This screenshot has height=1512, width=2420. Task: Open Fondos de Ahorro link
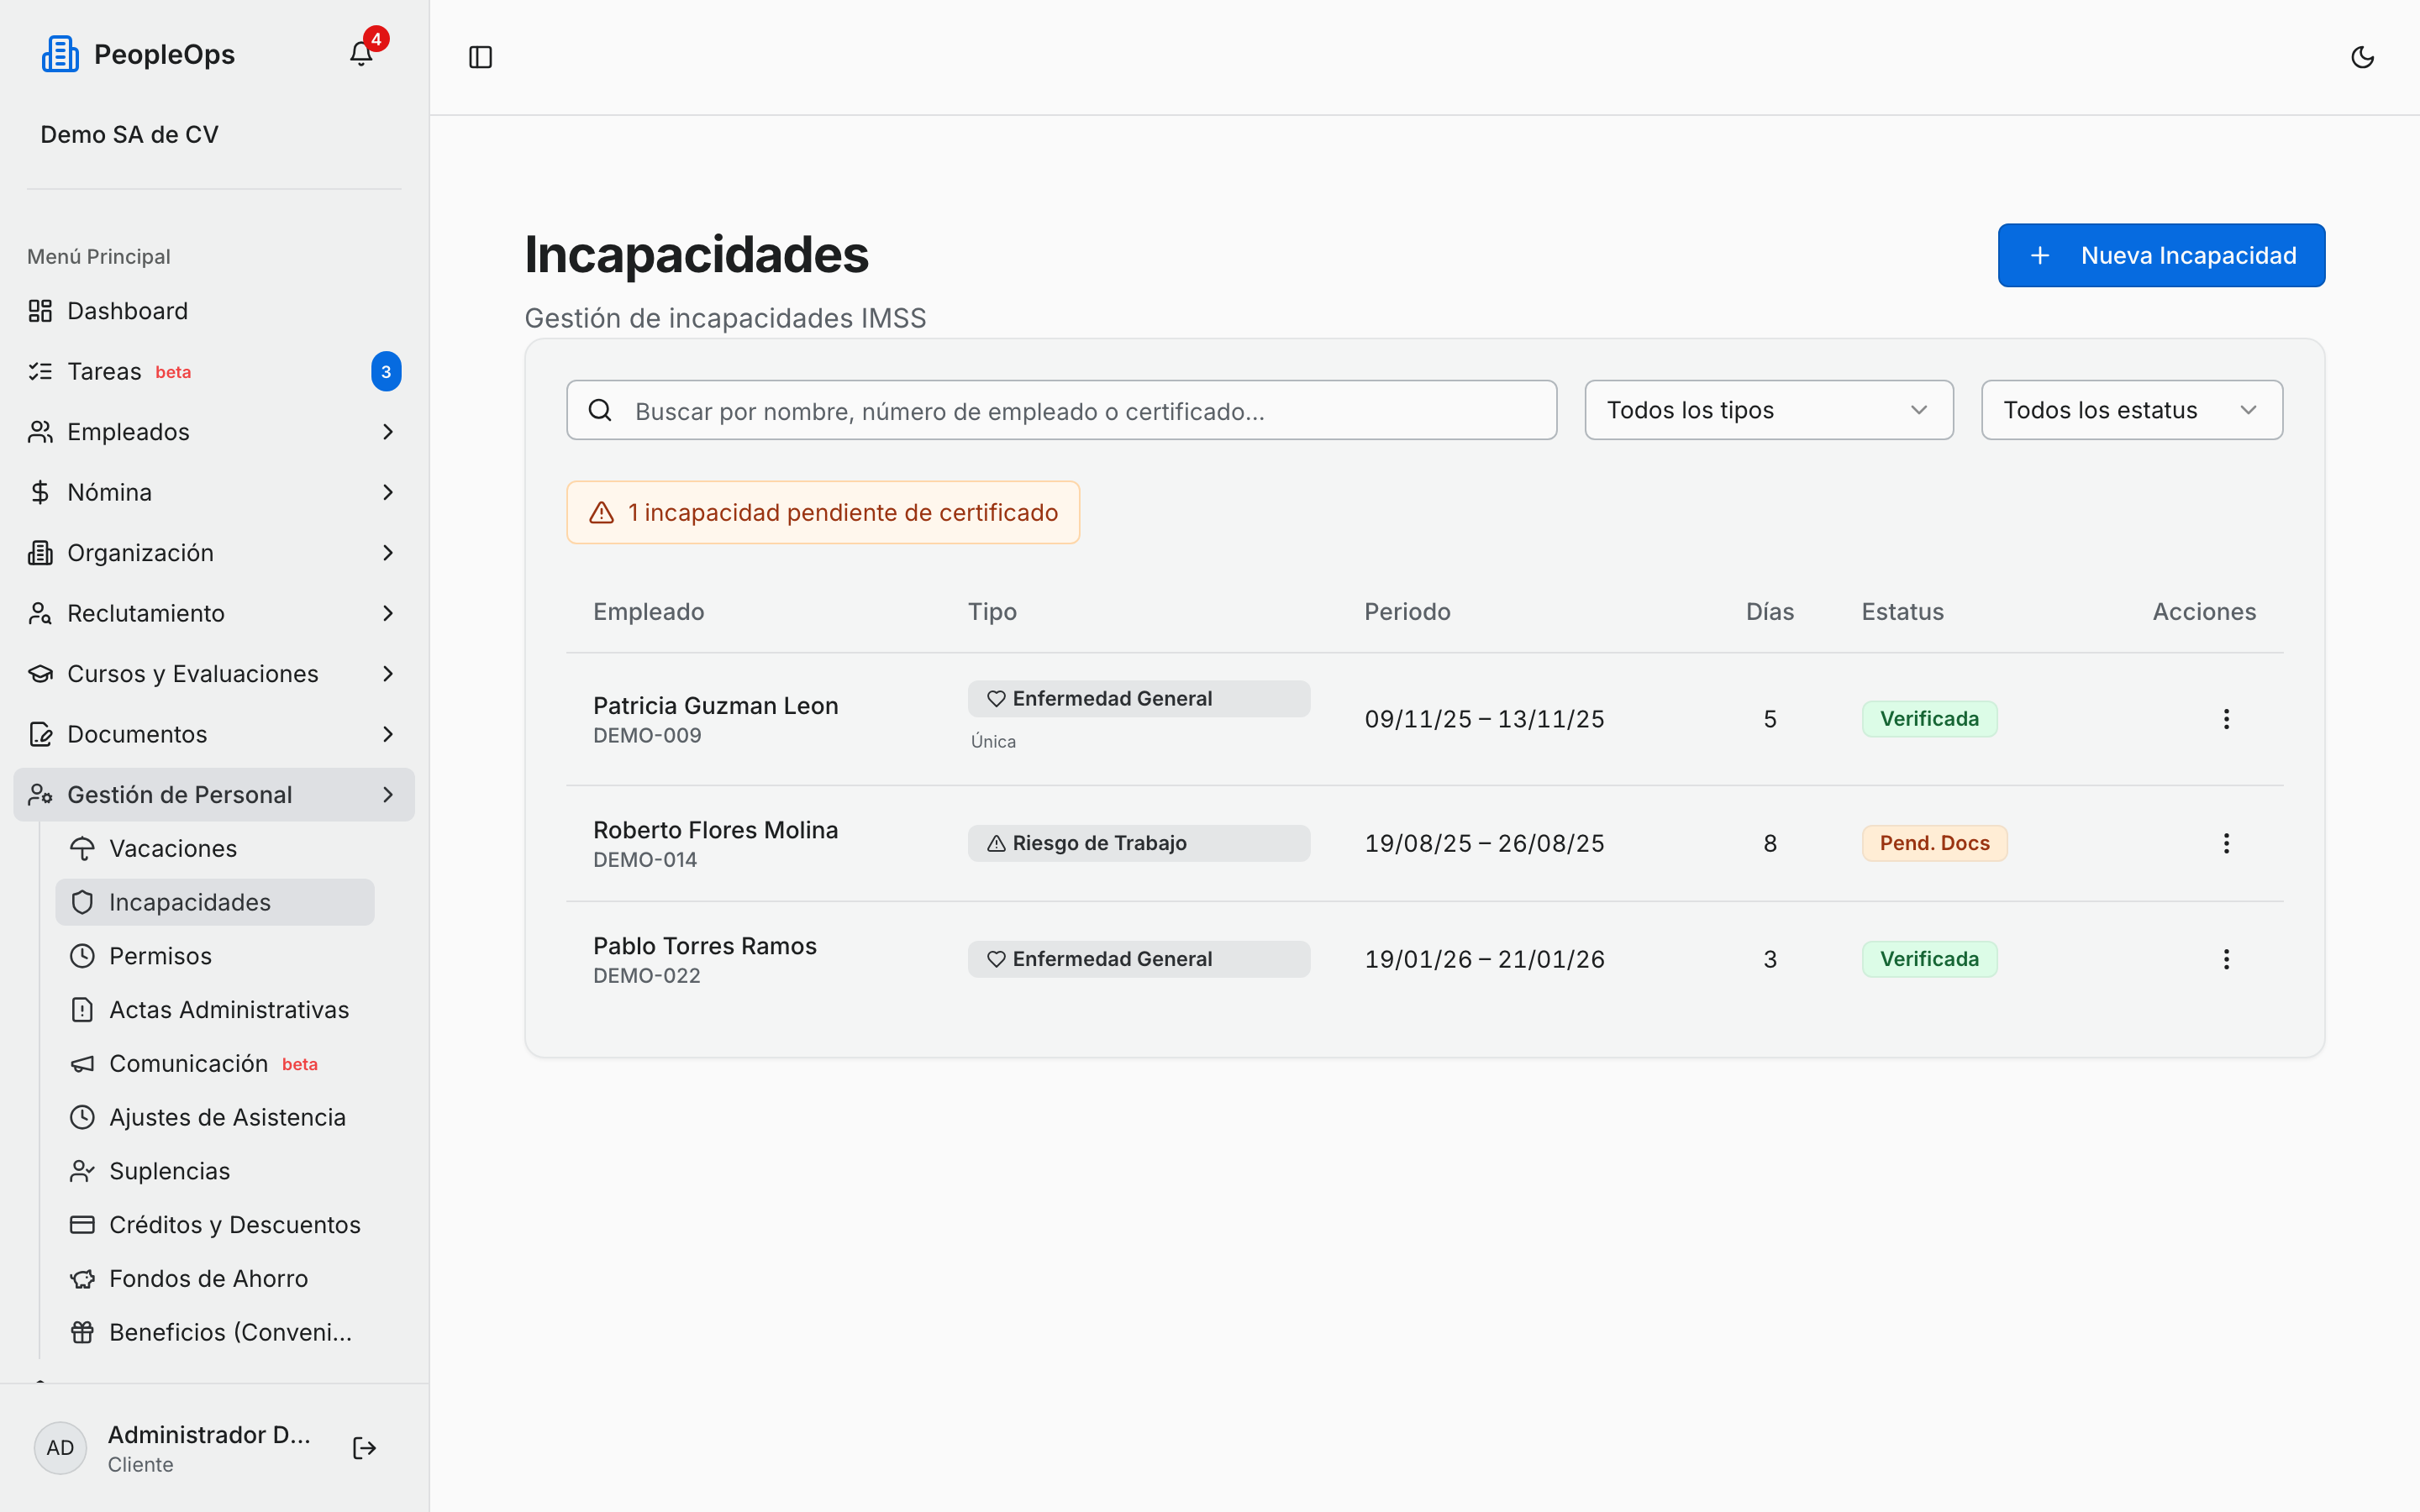click(x=215, y=1279)
